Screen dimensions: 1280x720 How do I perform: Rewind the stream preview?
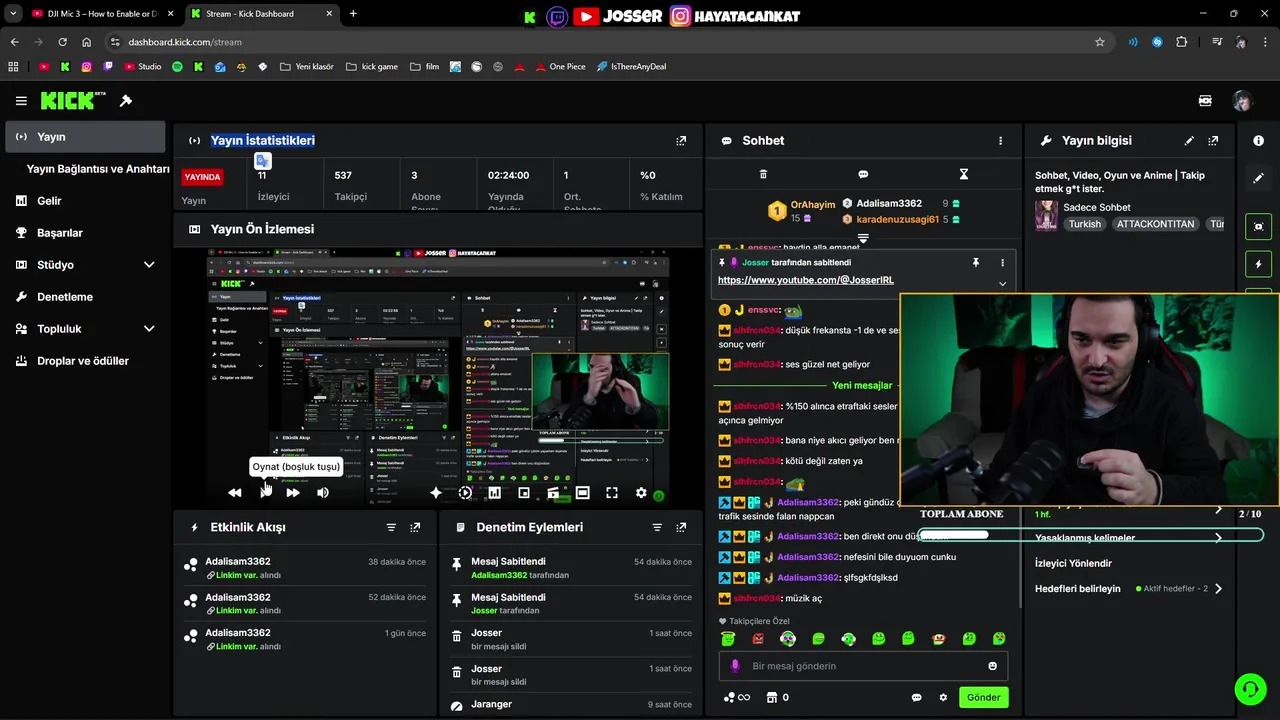point(234,492)
